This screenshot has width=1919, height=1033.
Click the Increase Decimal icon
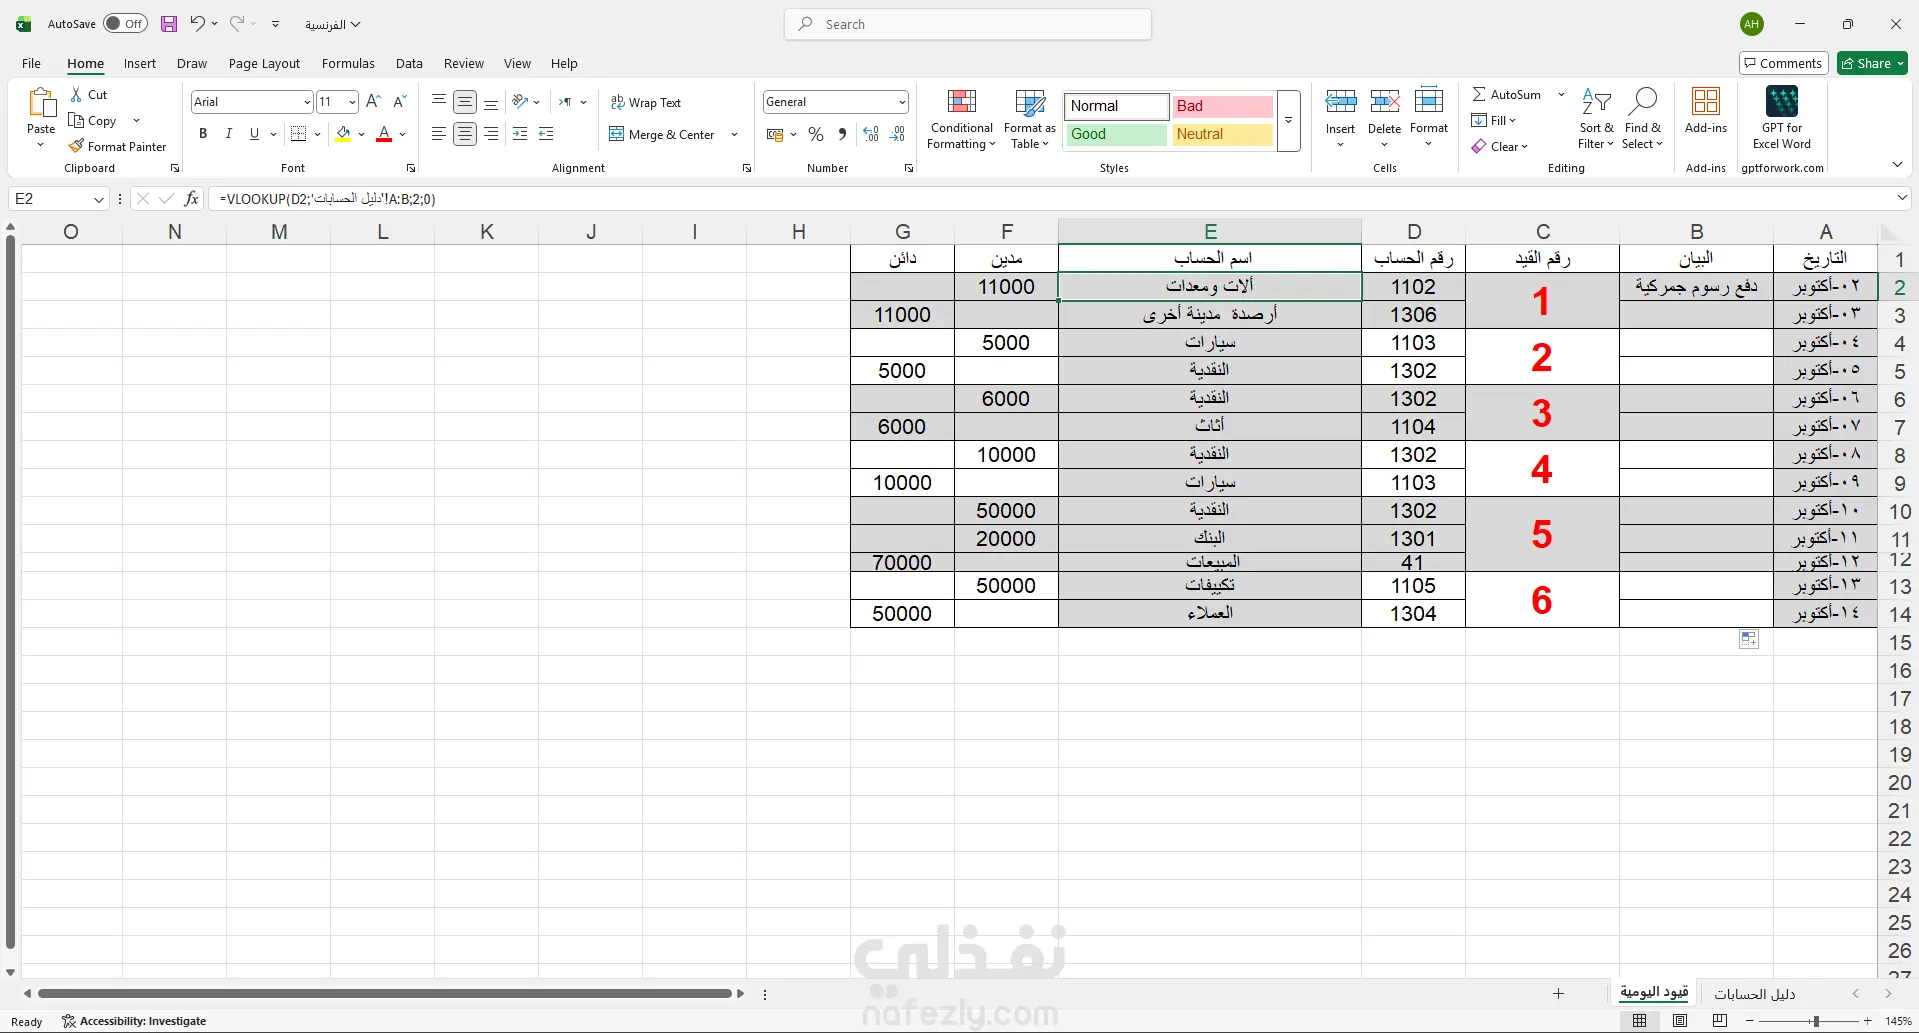(871, 134)
